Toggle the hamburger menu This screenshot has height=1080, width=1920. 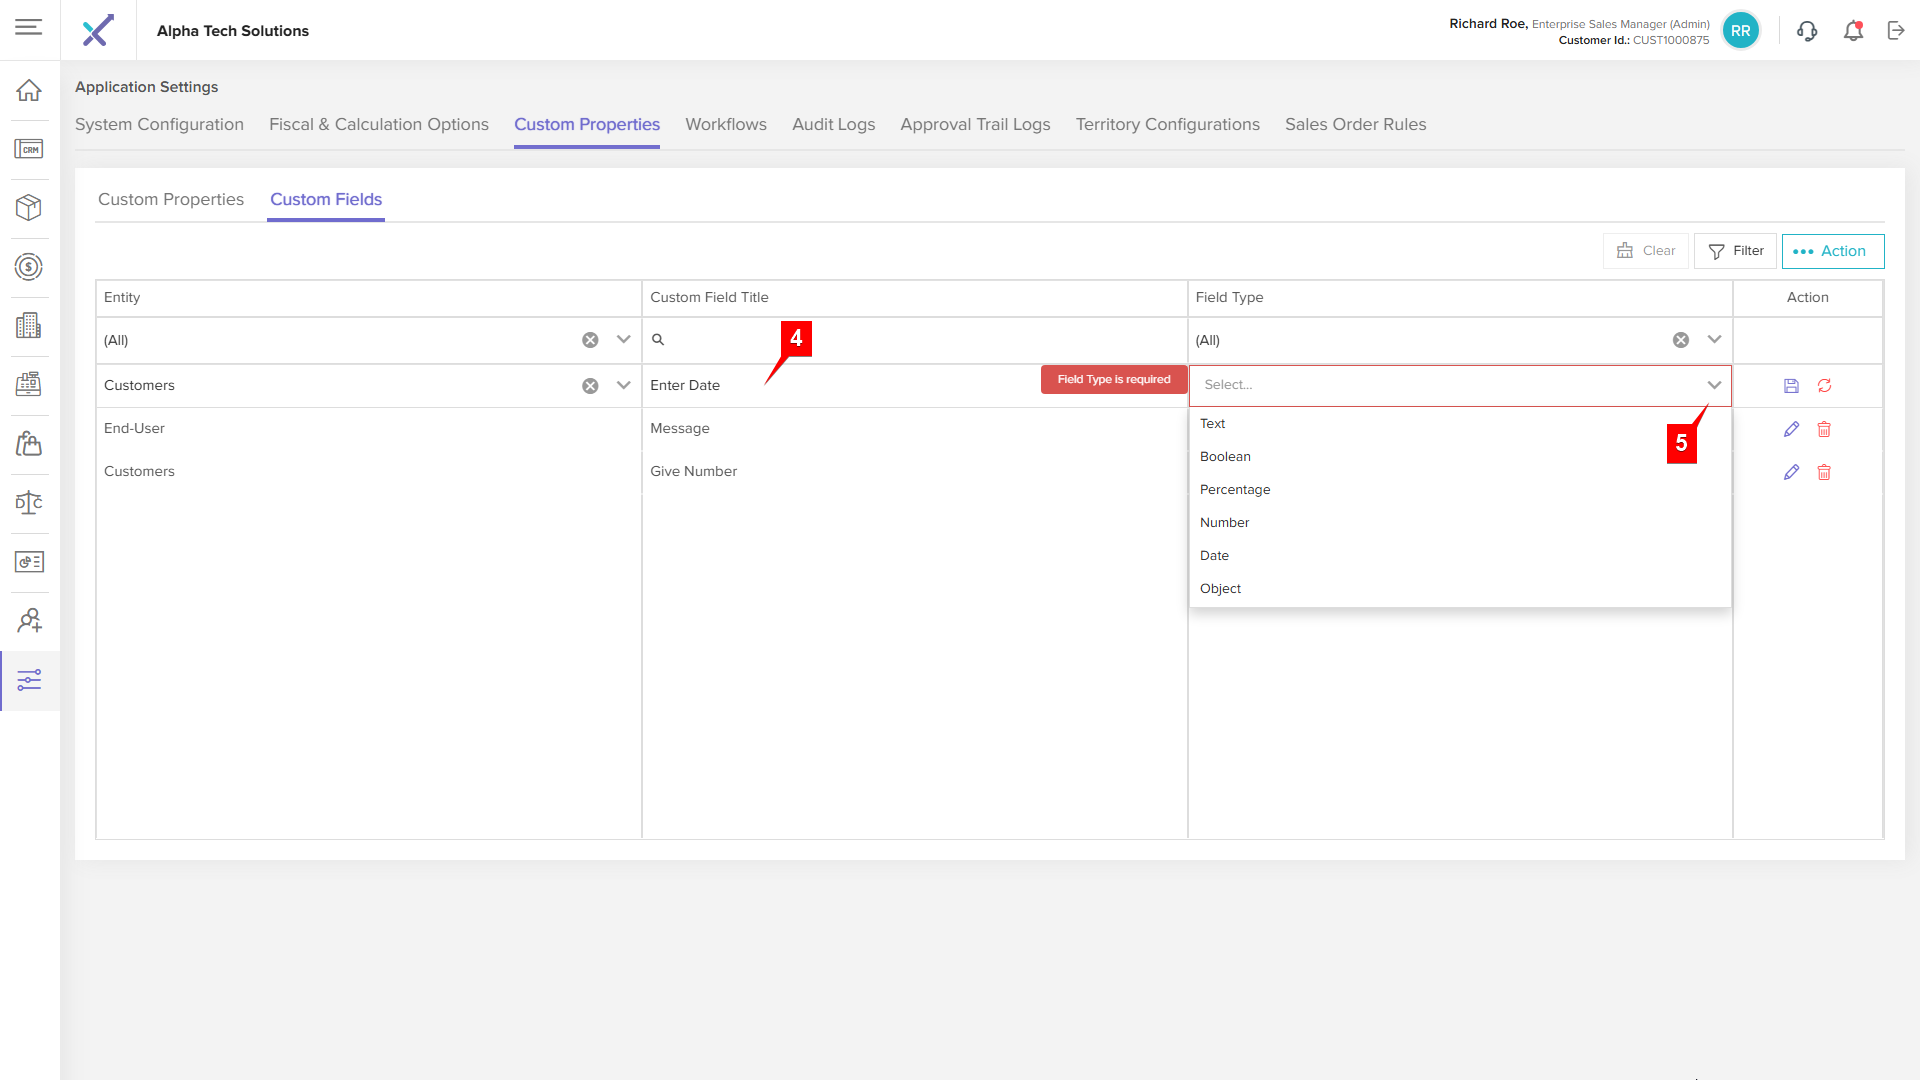point(29,27)
